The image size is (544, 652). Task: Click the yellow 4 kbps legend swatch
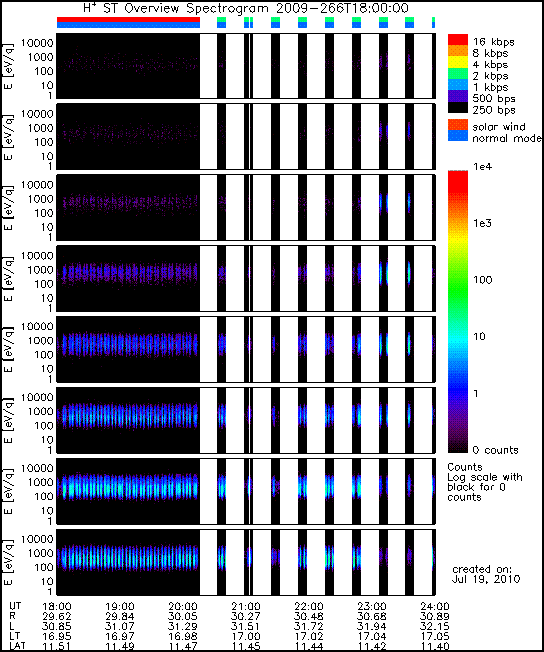457,62
